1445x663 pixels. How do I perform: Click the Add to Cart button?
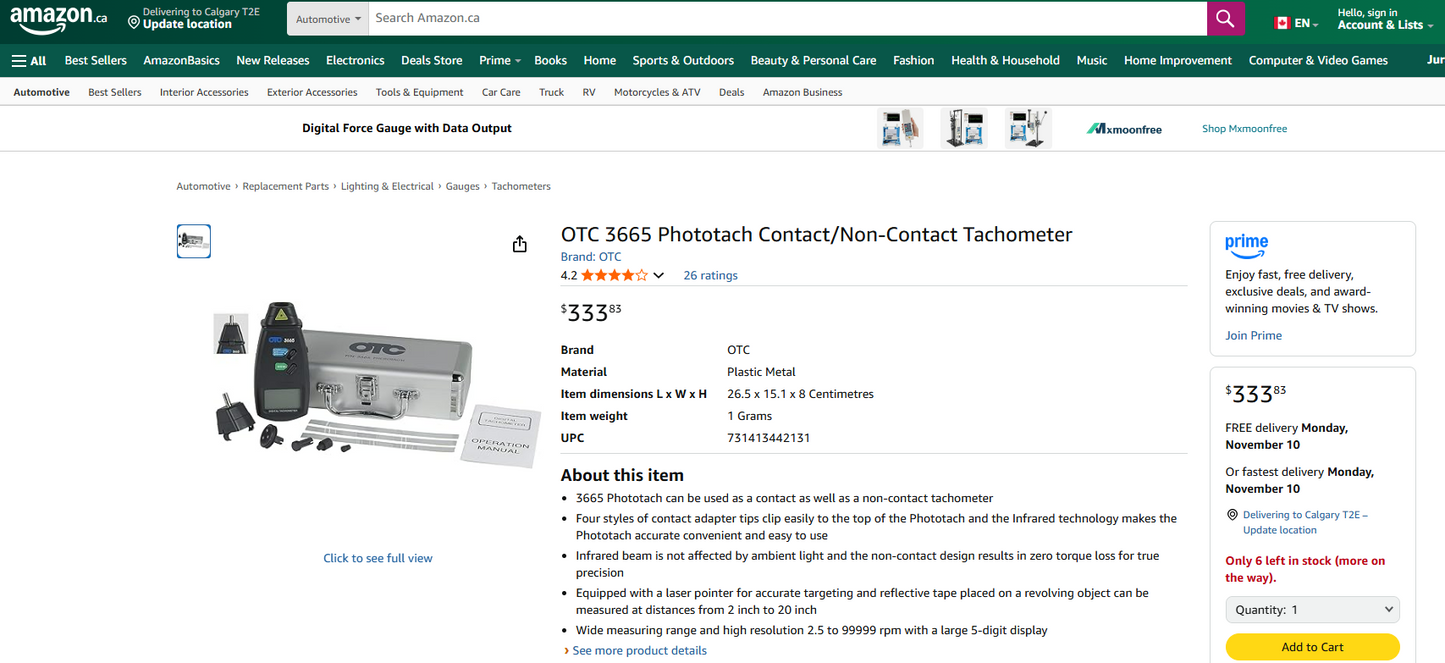pyautogui.click(x=1312, y=647)
